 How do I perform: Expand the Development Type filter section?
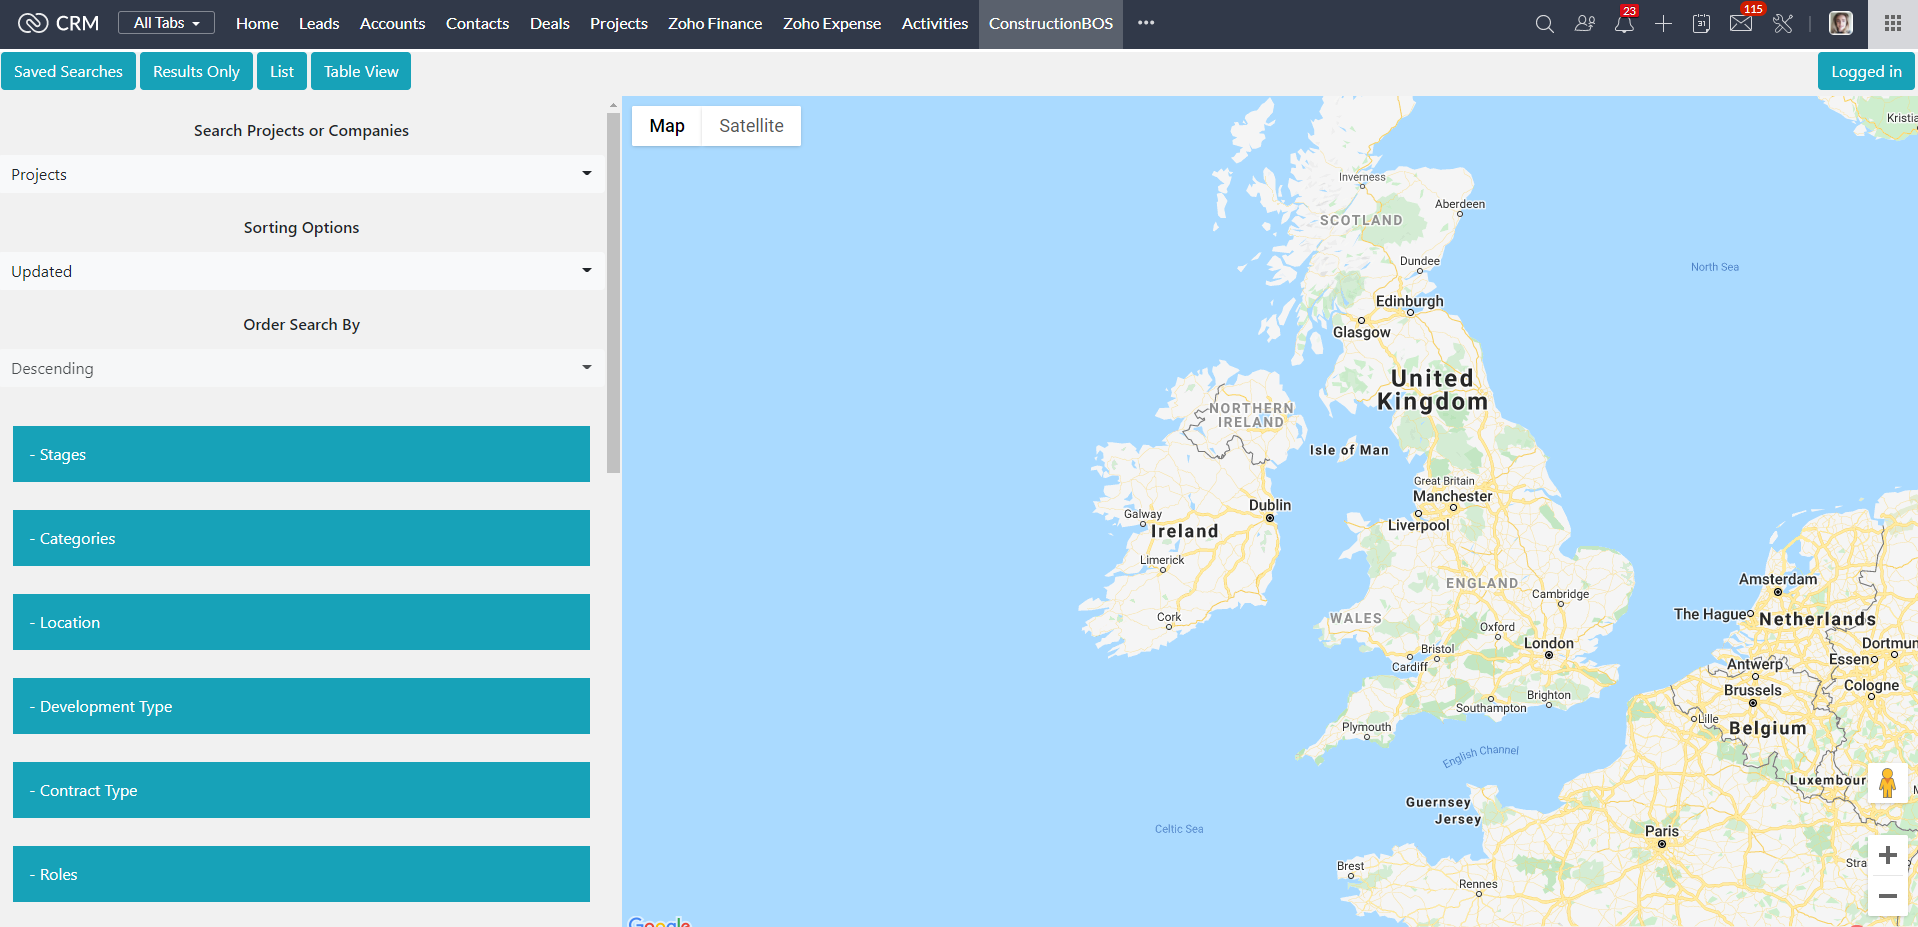[301, 706]
